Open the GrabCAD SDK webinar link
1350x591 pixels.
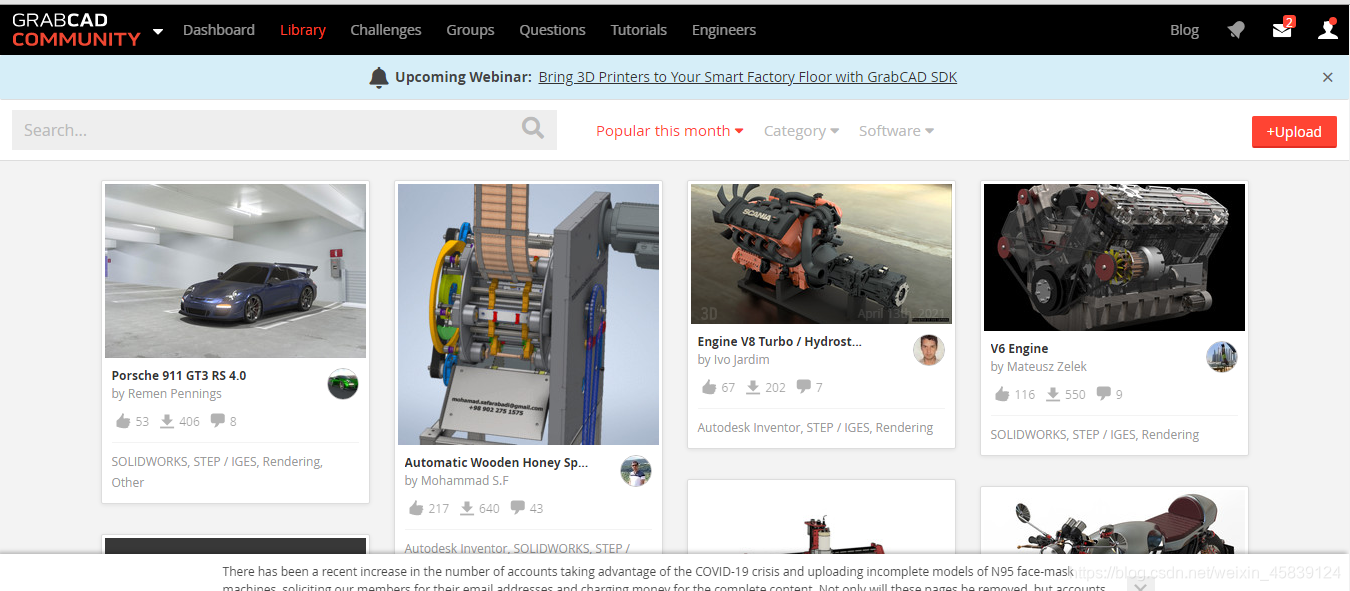click(x=748, y=77)
